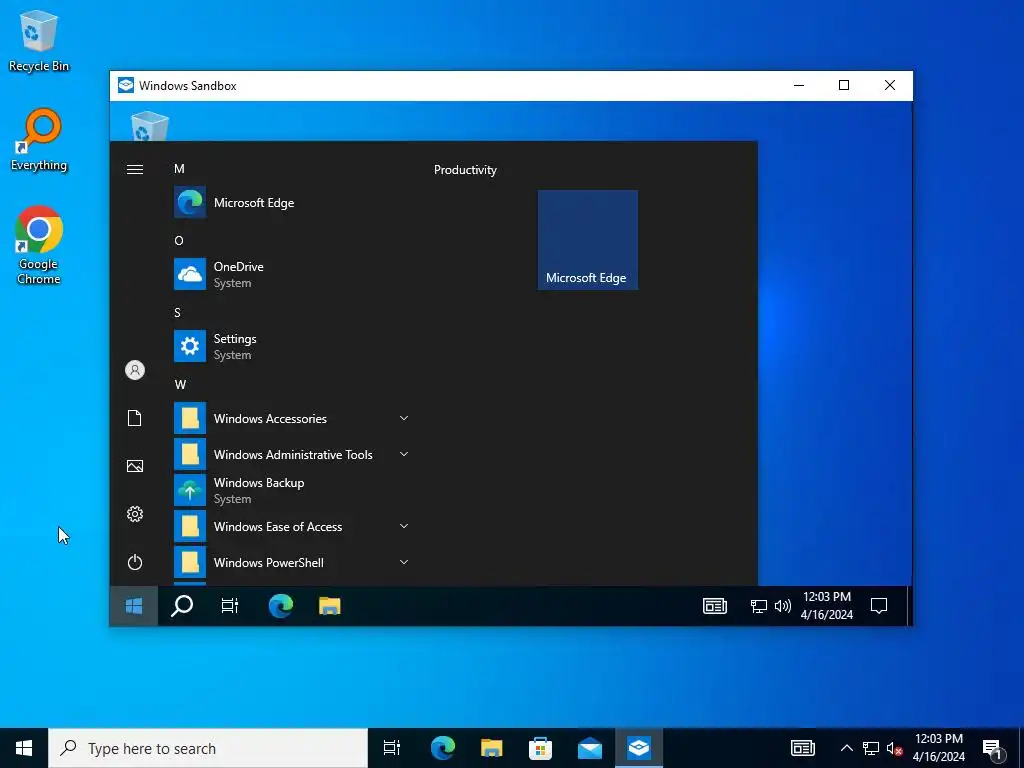The width and height of the screenshot is (1024, 768).
Task: Open the Windows Accessories folder icon
Action: point(190,418)
